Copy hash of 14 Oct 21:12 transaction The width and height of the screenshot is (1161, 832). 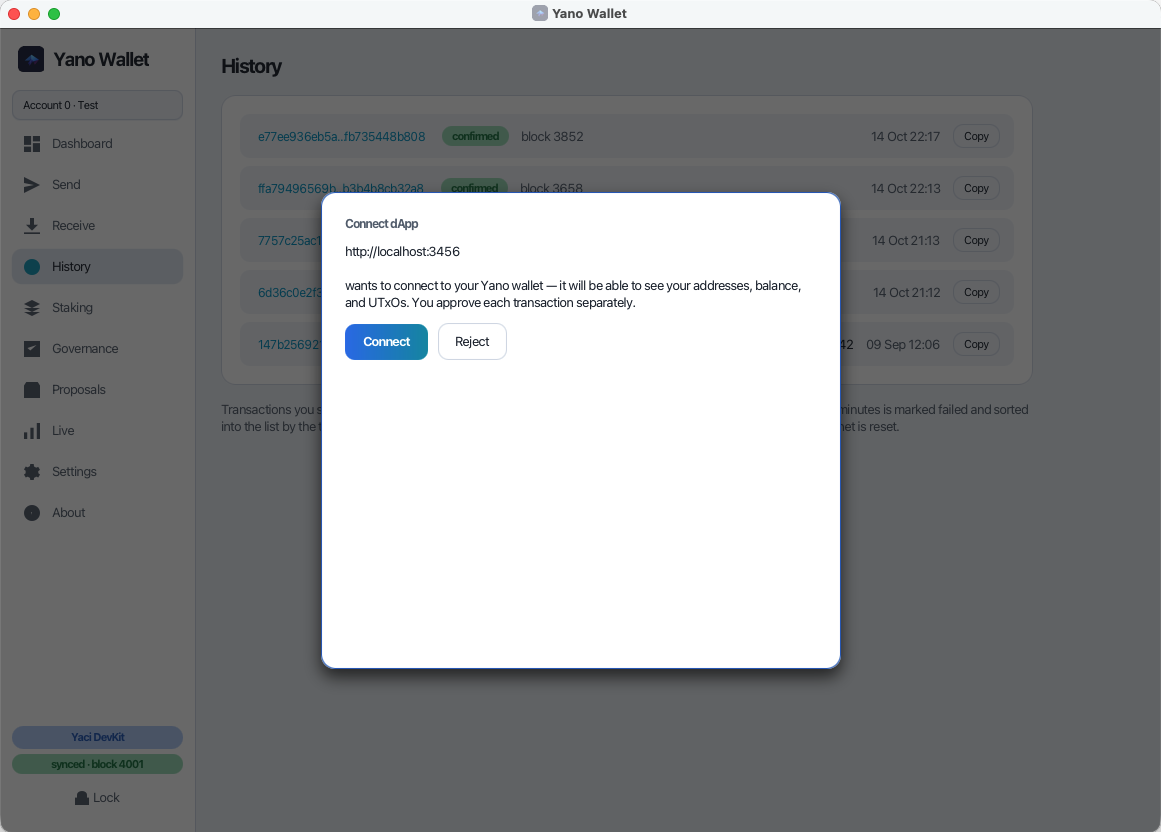[x=976, y=292]
